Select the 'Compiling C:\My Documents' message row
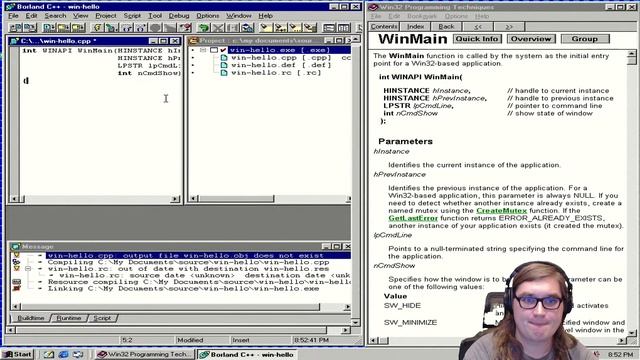 click(x=188, y=262)
